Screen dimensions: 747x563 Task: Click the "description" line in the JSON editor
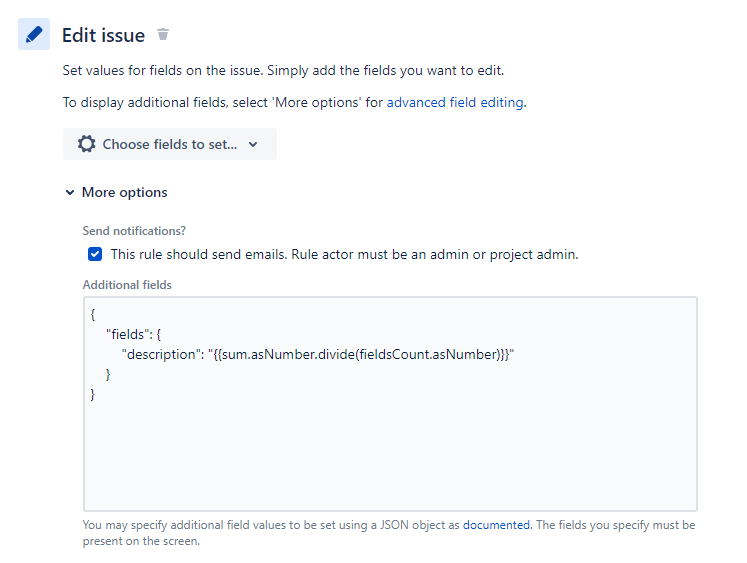160,354
